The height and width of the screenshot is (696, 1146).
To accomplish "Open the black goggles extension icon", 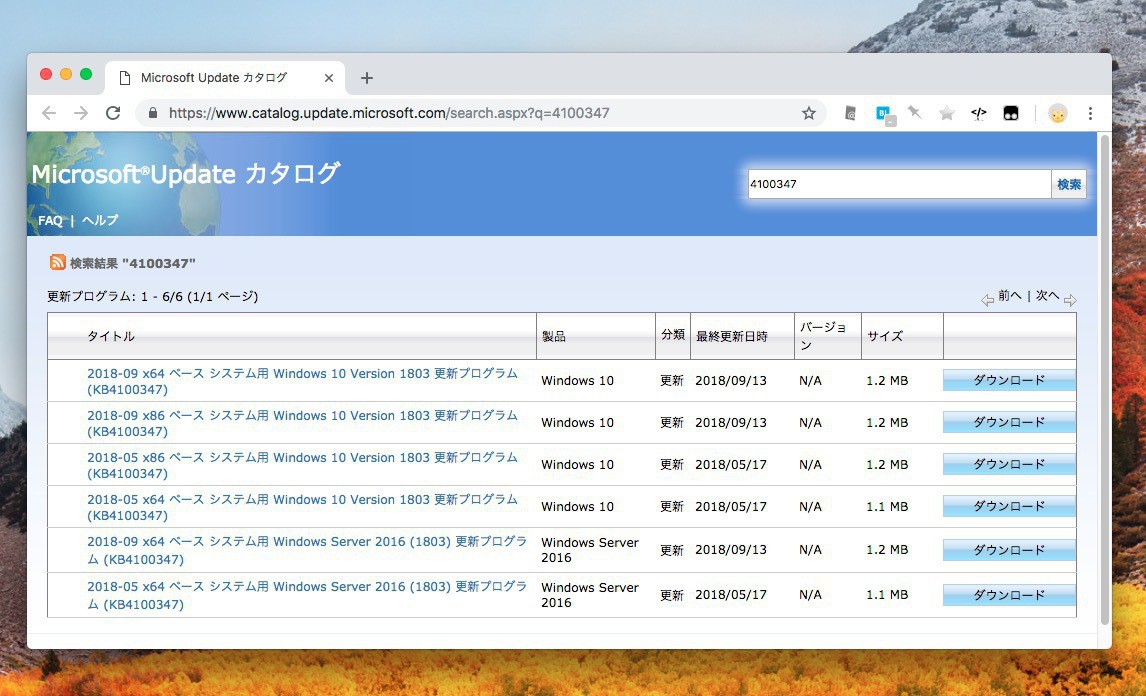I will (x=1011, y=113).
